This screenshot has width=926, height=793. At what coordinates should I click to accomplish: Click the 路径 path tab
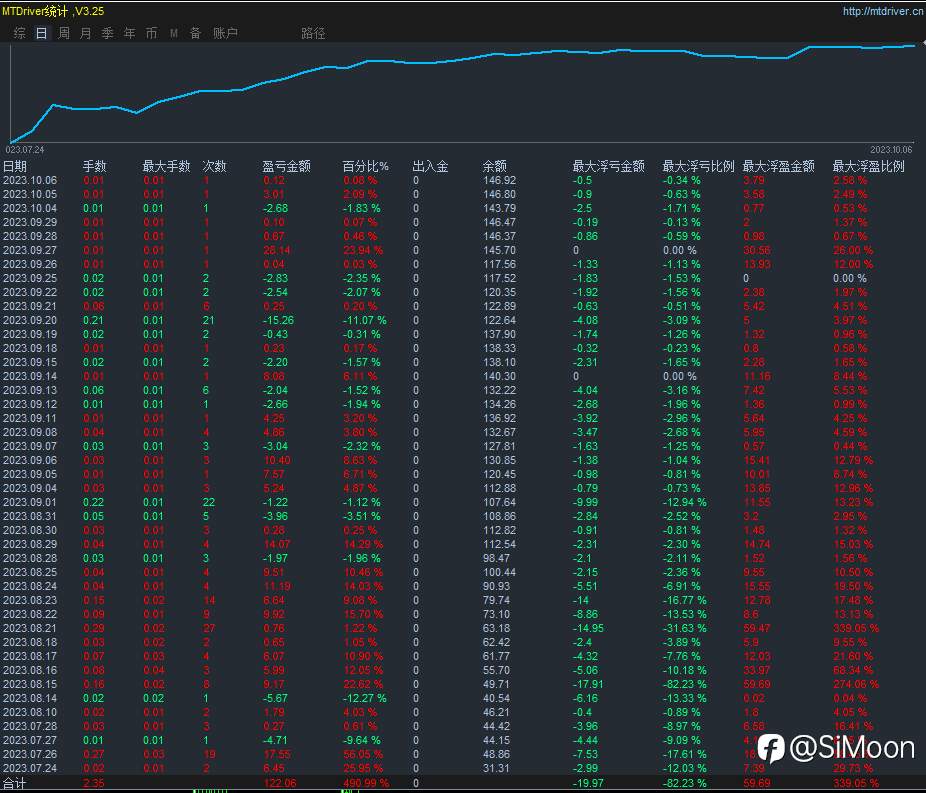[313, 33]
